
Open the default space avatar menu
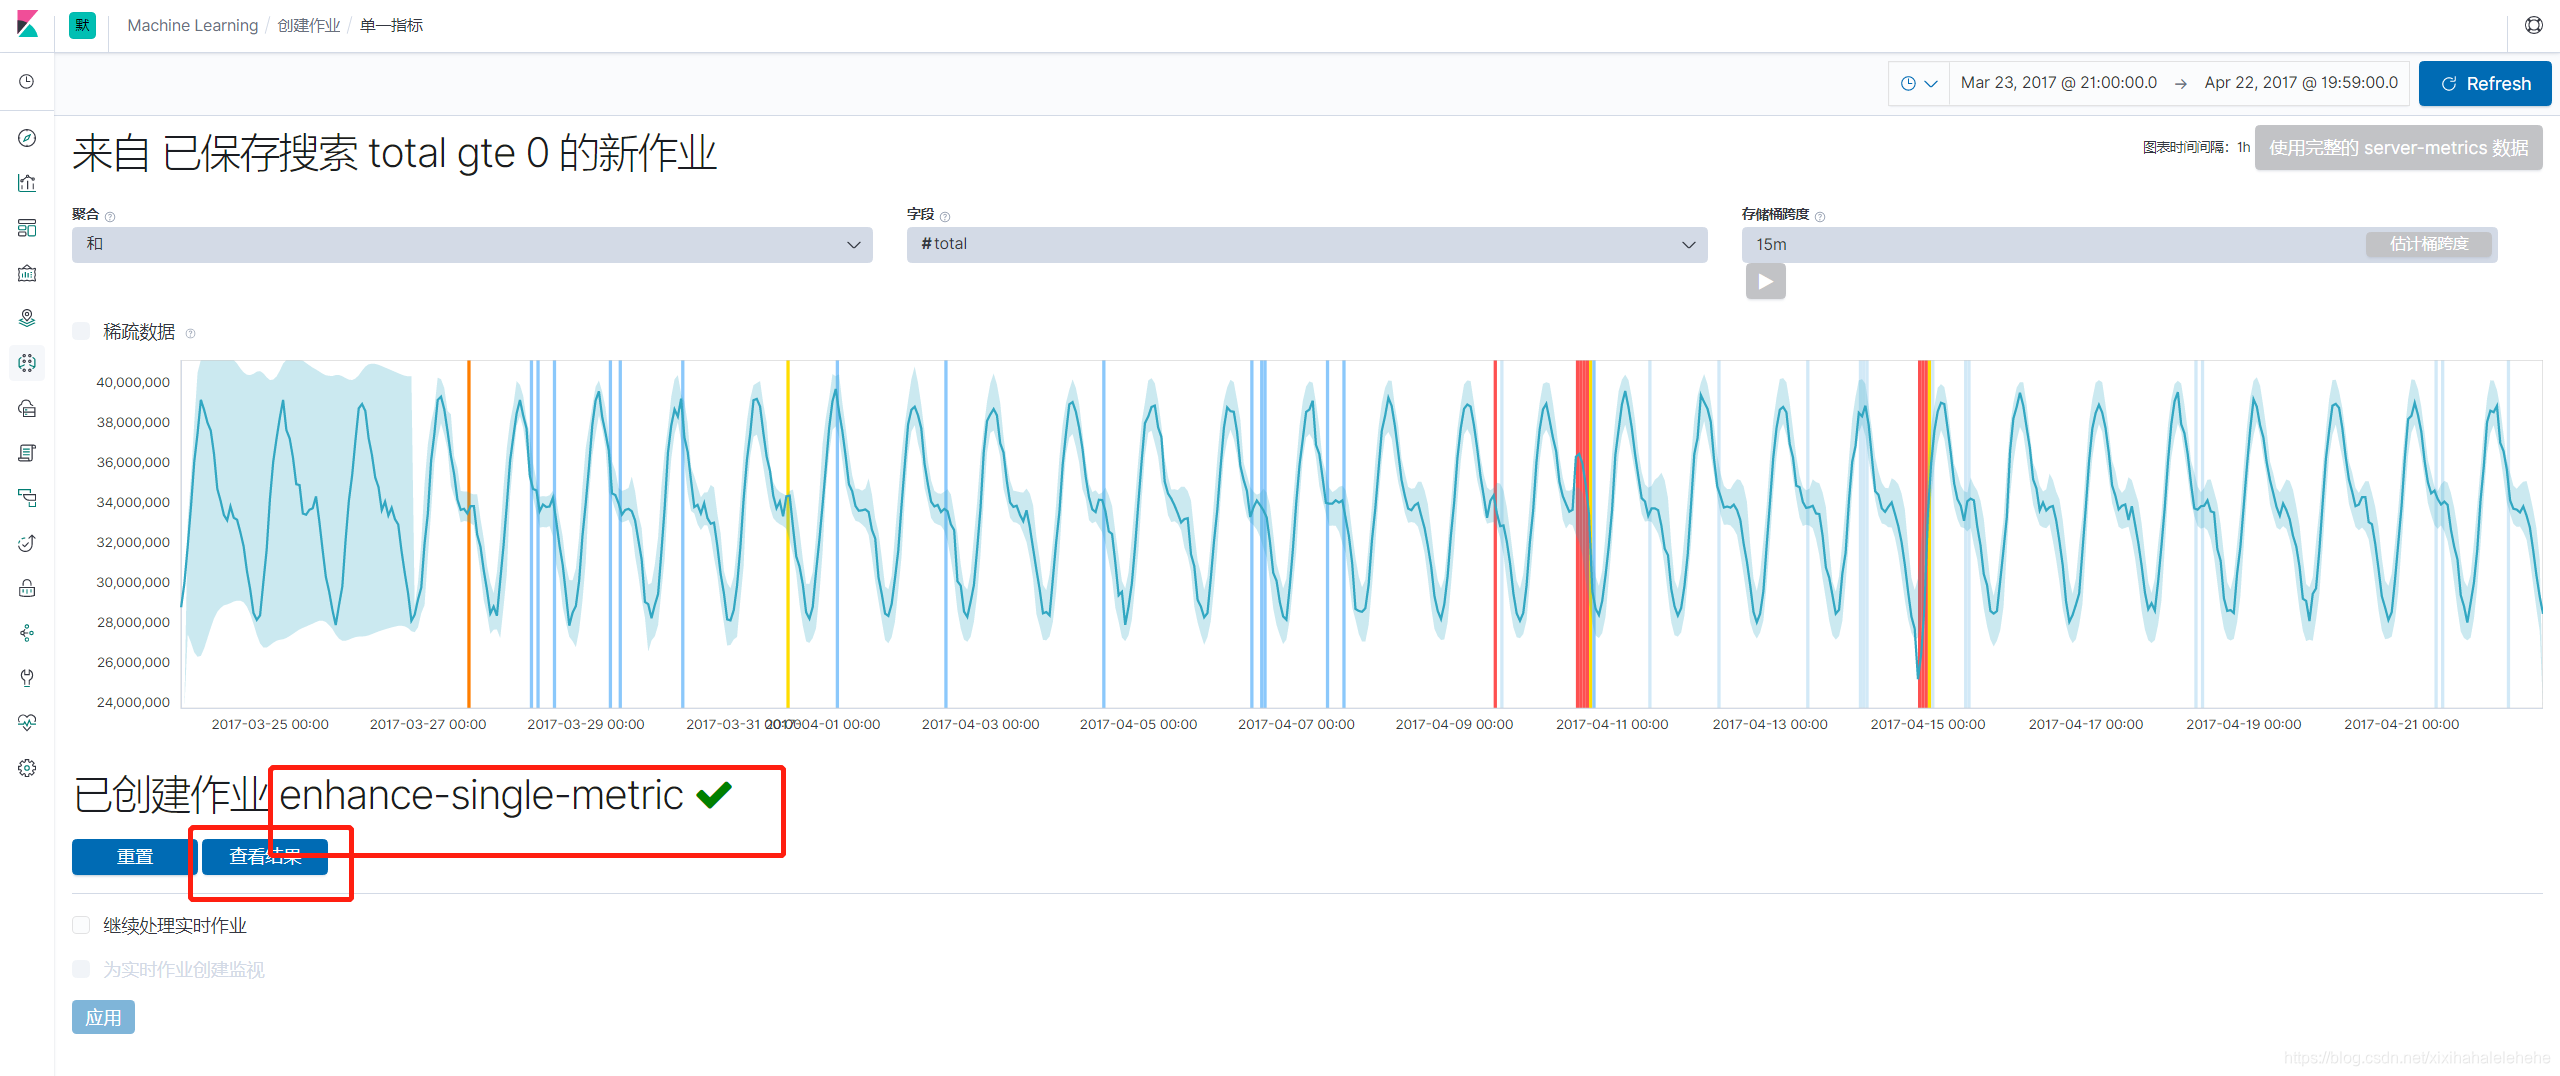click(x=82, y=25)
